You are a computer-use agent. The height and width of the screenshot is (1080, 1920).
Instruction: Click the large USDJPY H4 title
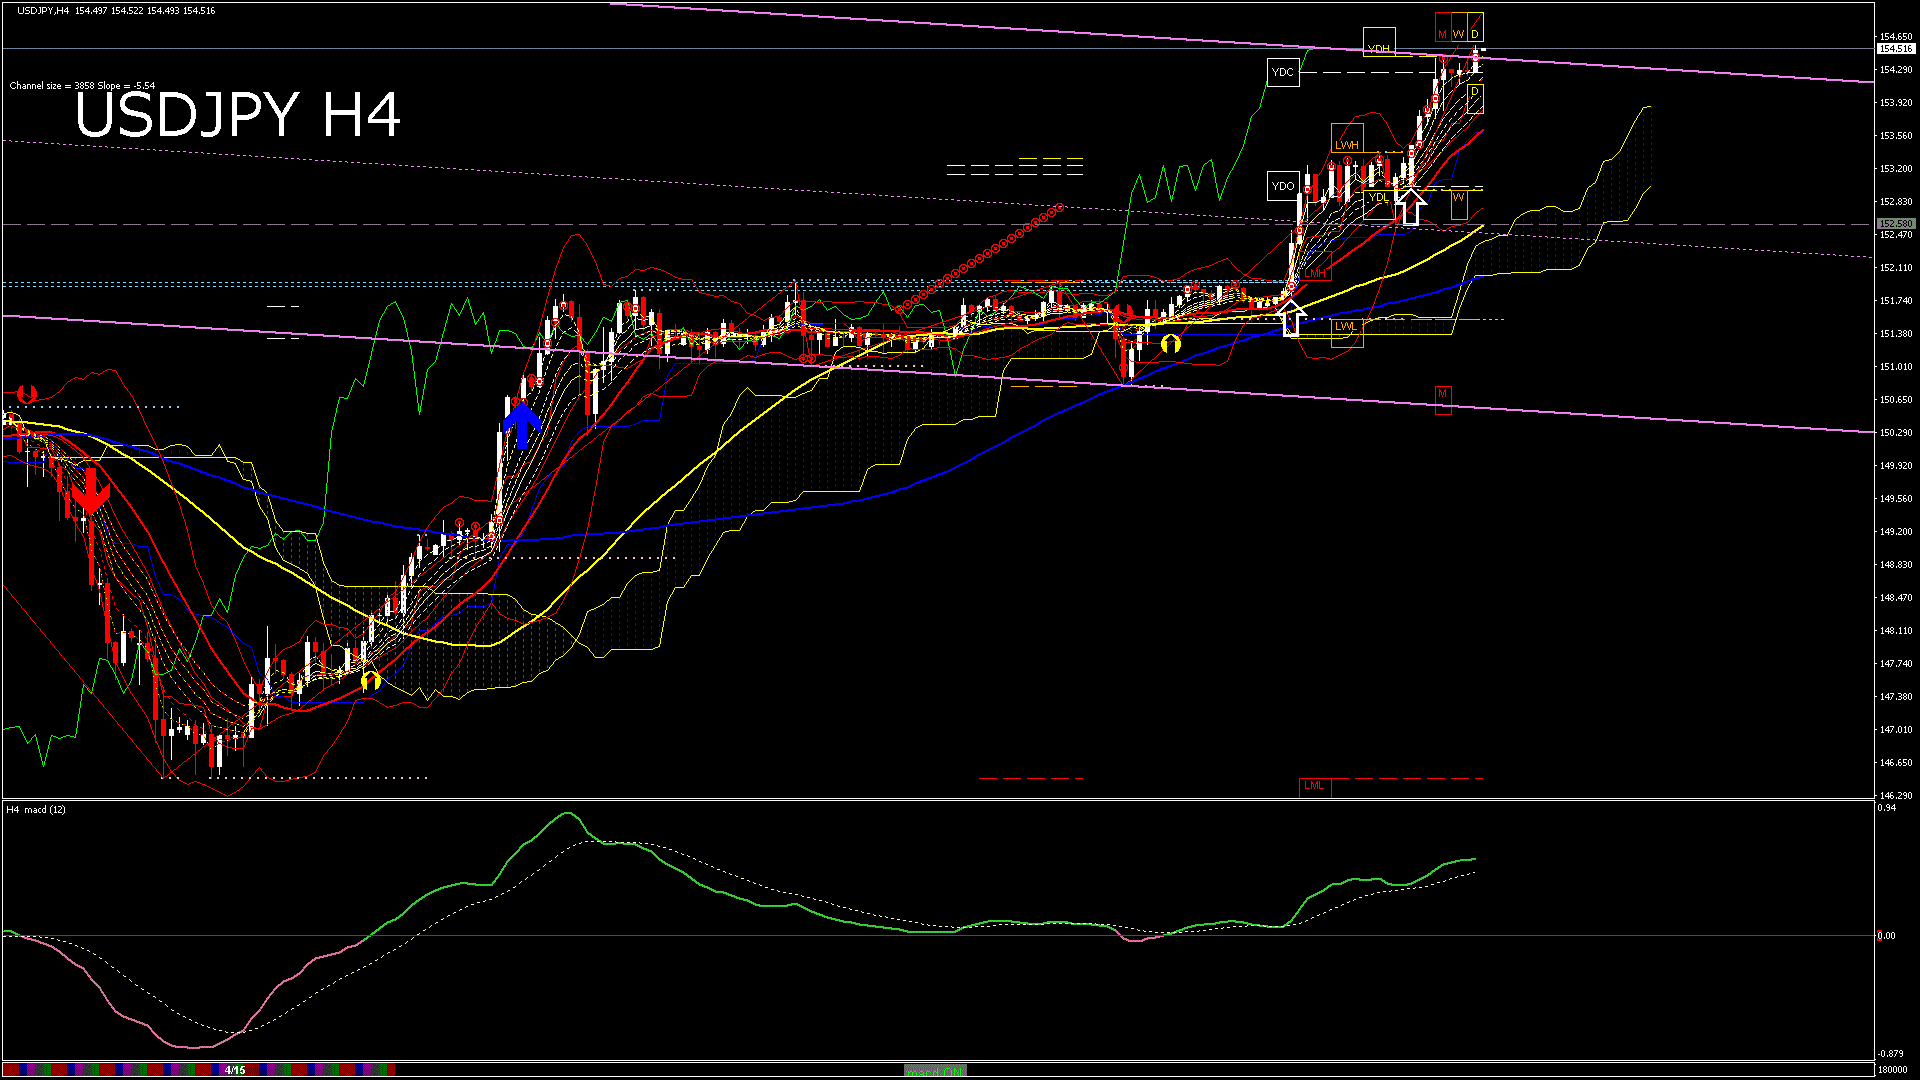238,114
